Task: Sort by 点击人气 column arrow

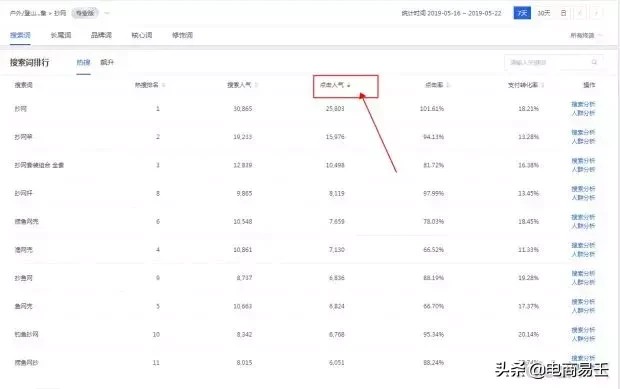Action: (x=349, y=85)
